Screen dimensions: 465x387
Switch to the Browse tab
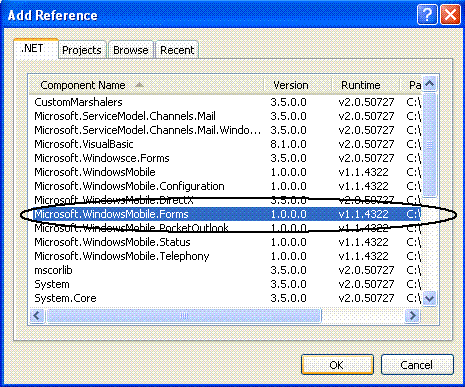(x=131, y=50)
